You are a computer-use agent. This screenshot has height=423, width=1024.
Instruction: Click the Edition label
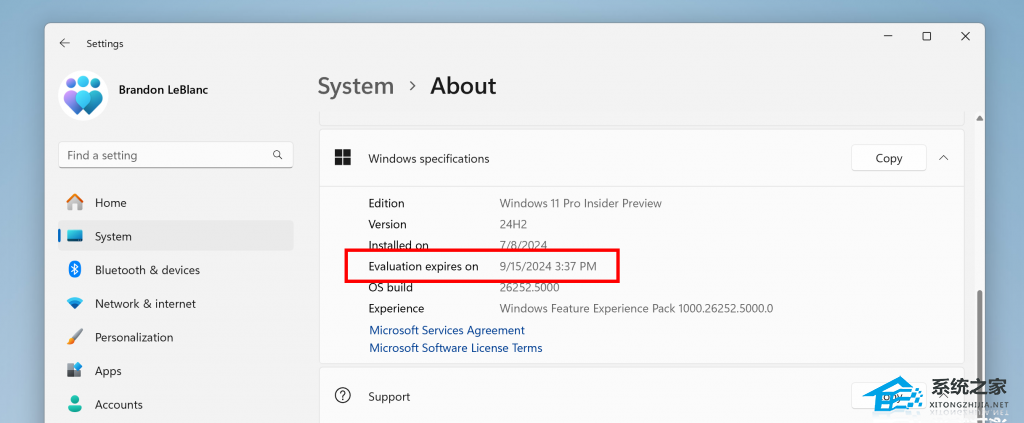coord(387,203)
